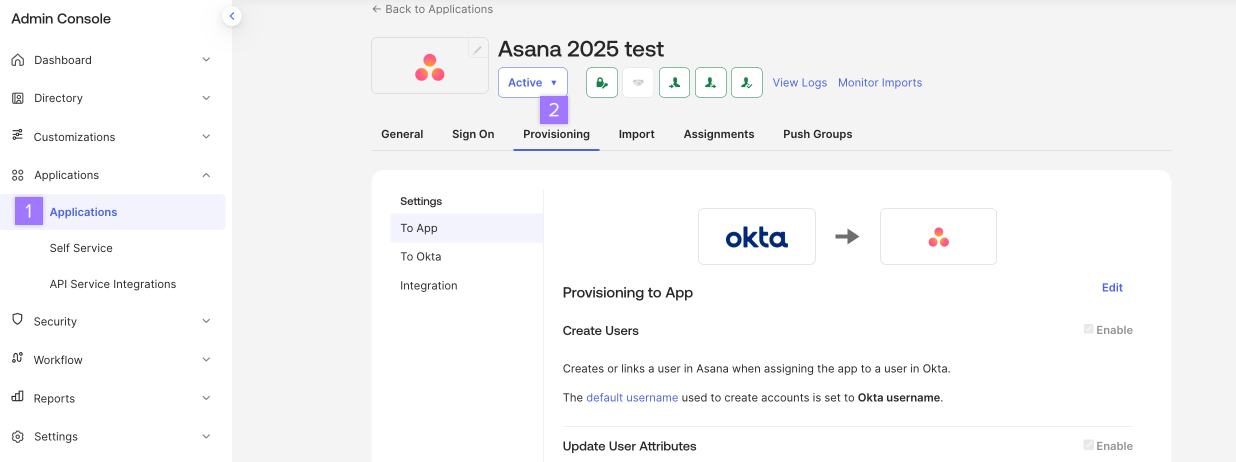Click the Reports bar chart icon
This screenshot has width=1236, height=462.
pos(17,397)
